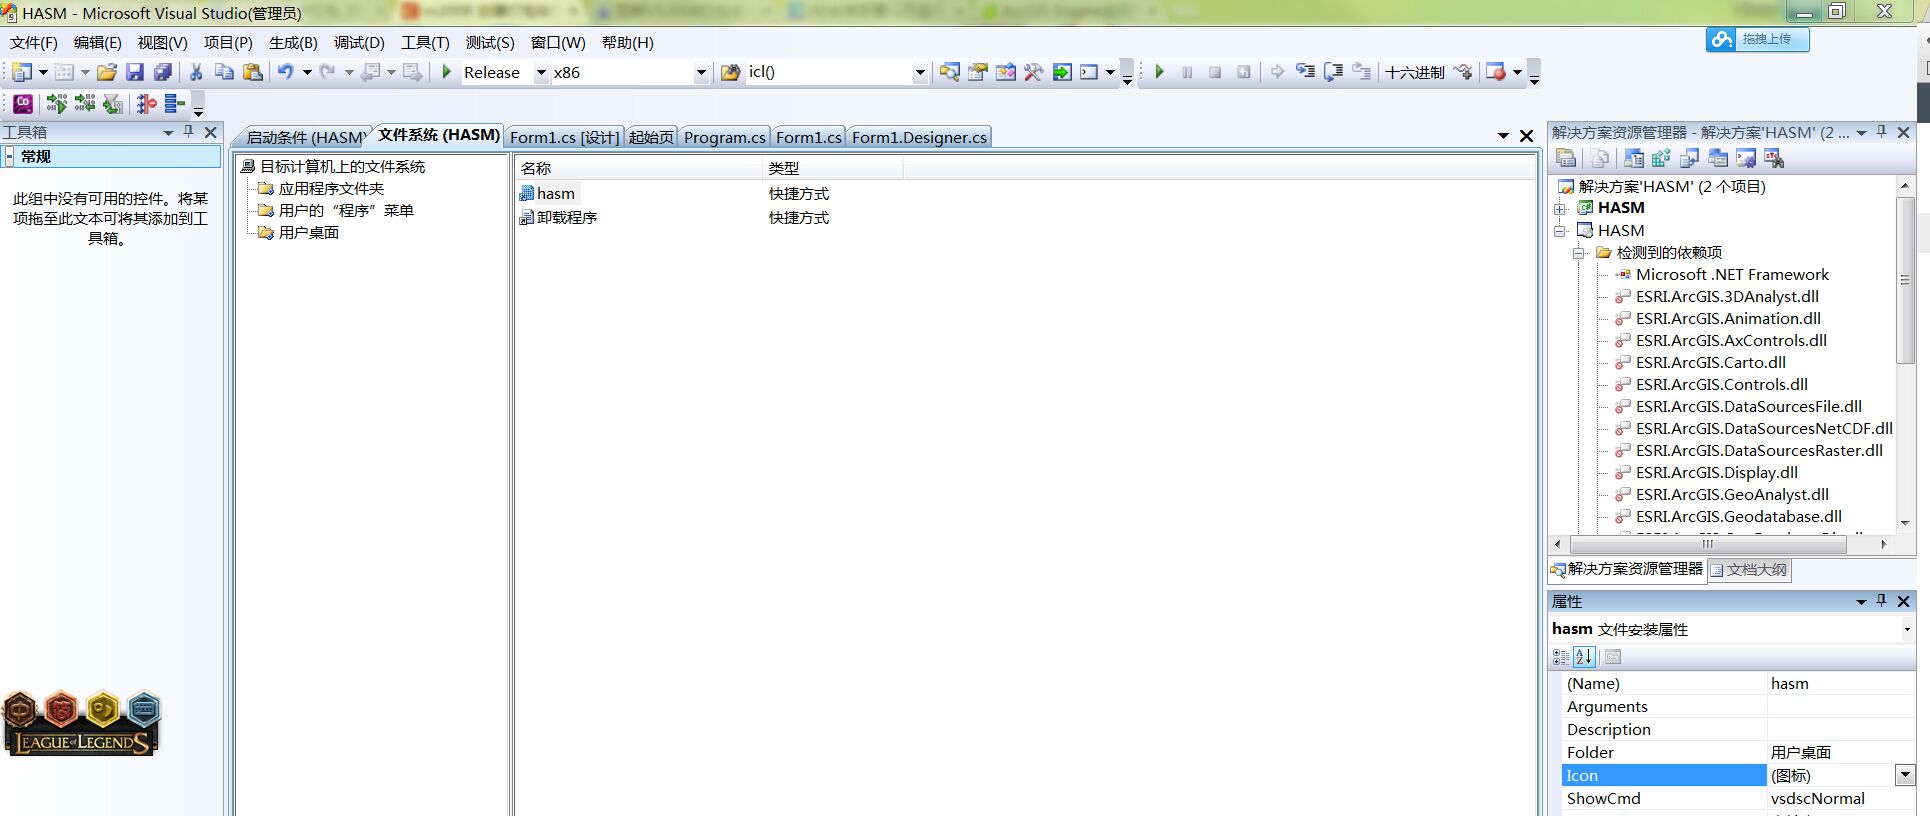This screenshot has height=816, width=1930.
Task: Click Properties icon in Solution Explorer toolbar
Action: pyautogui.click(x=1566, y=158)
